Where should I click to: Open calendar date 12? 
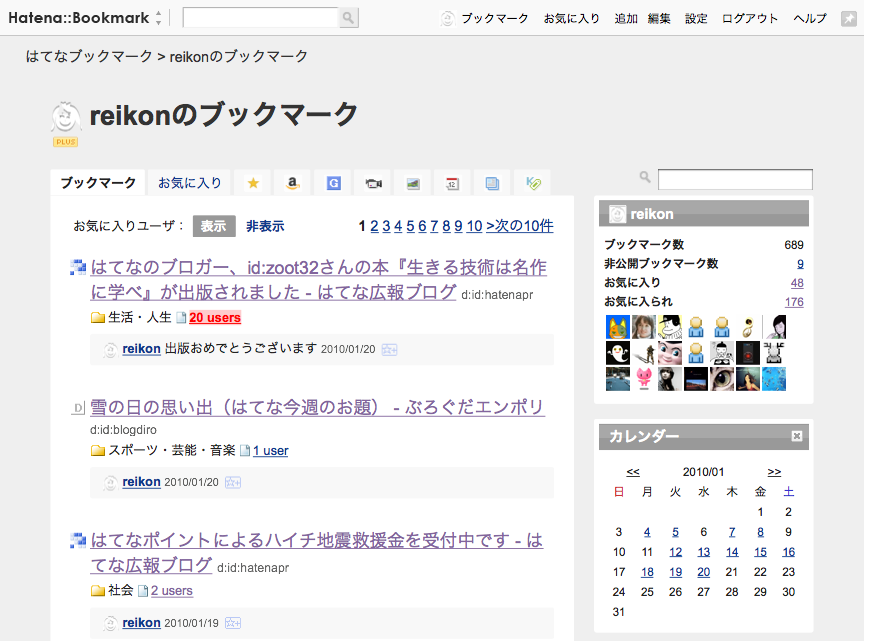pos(675,553)
